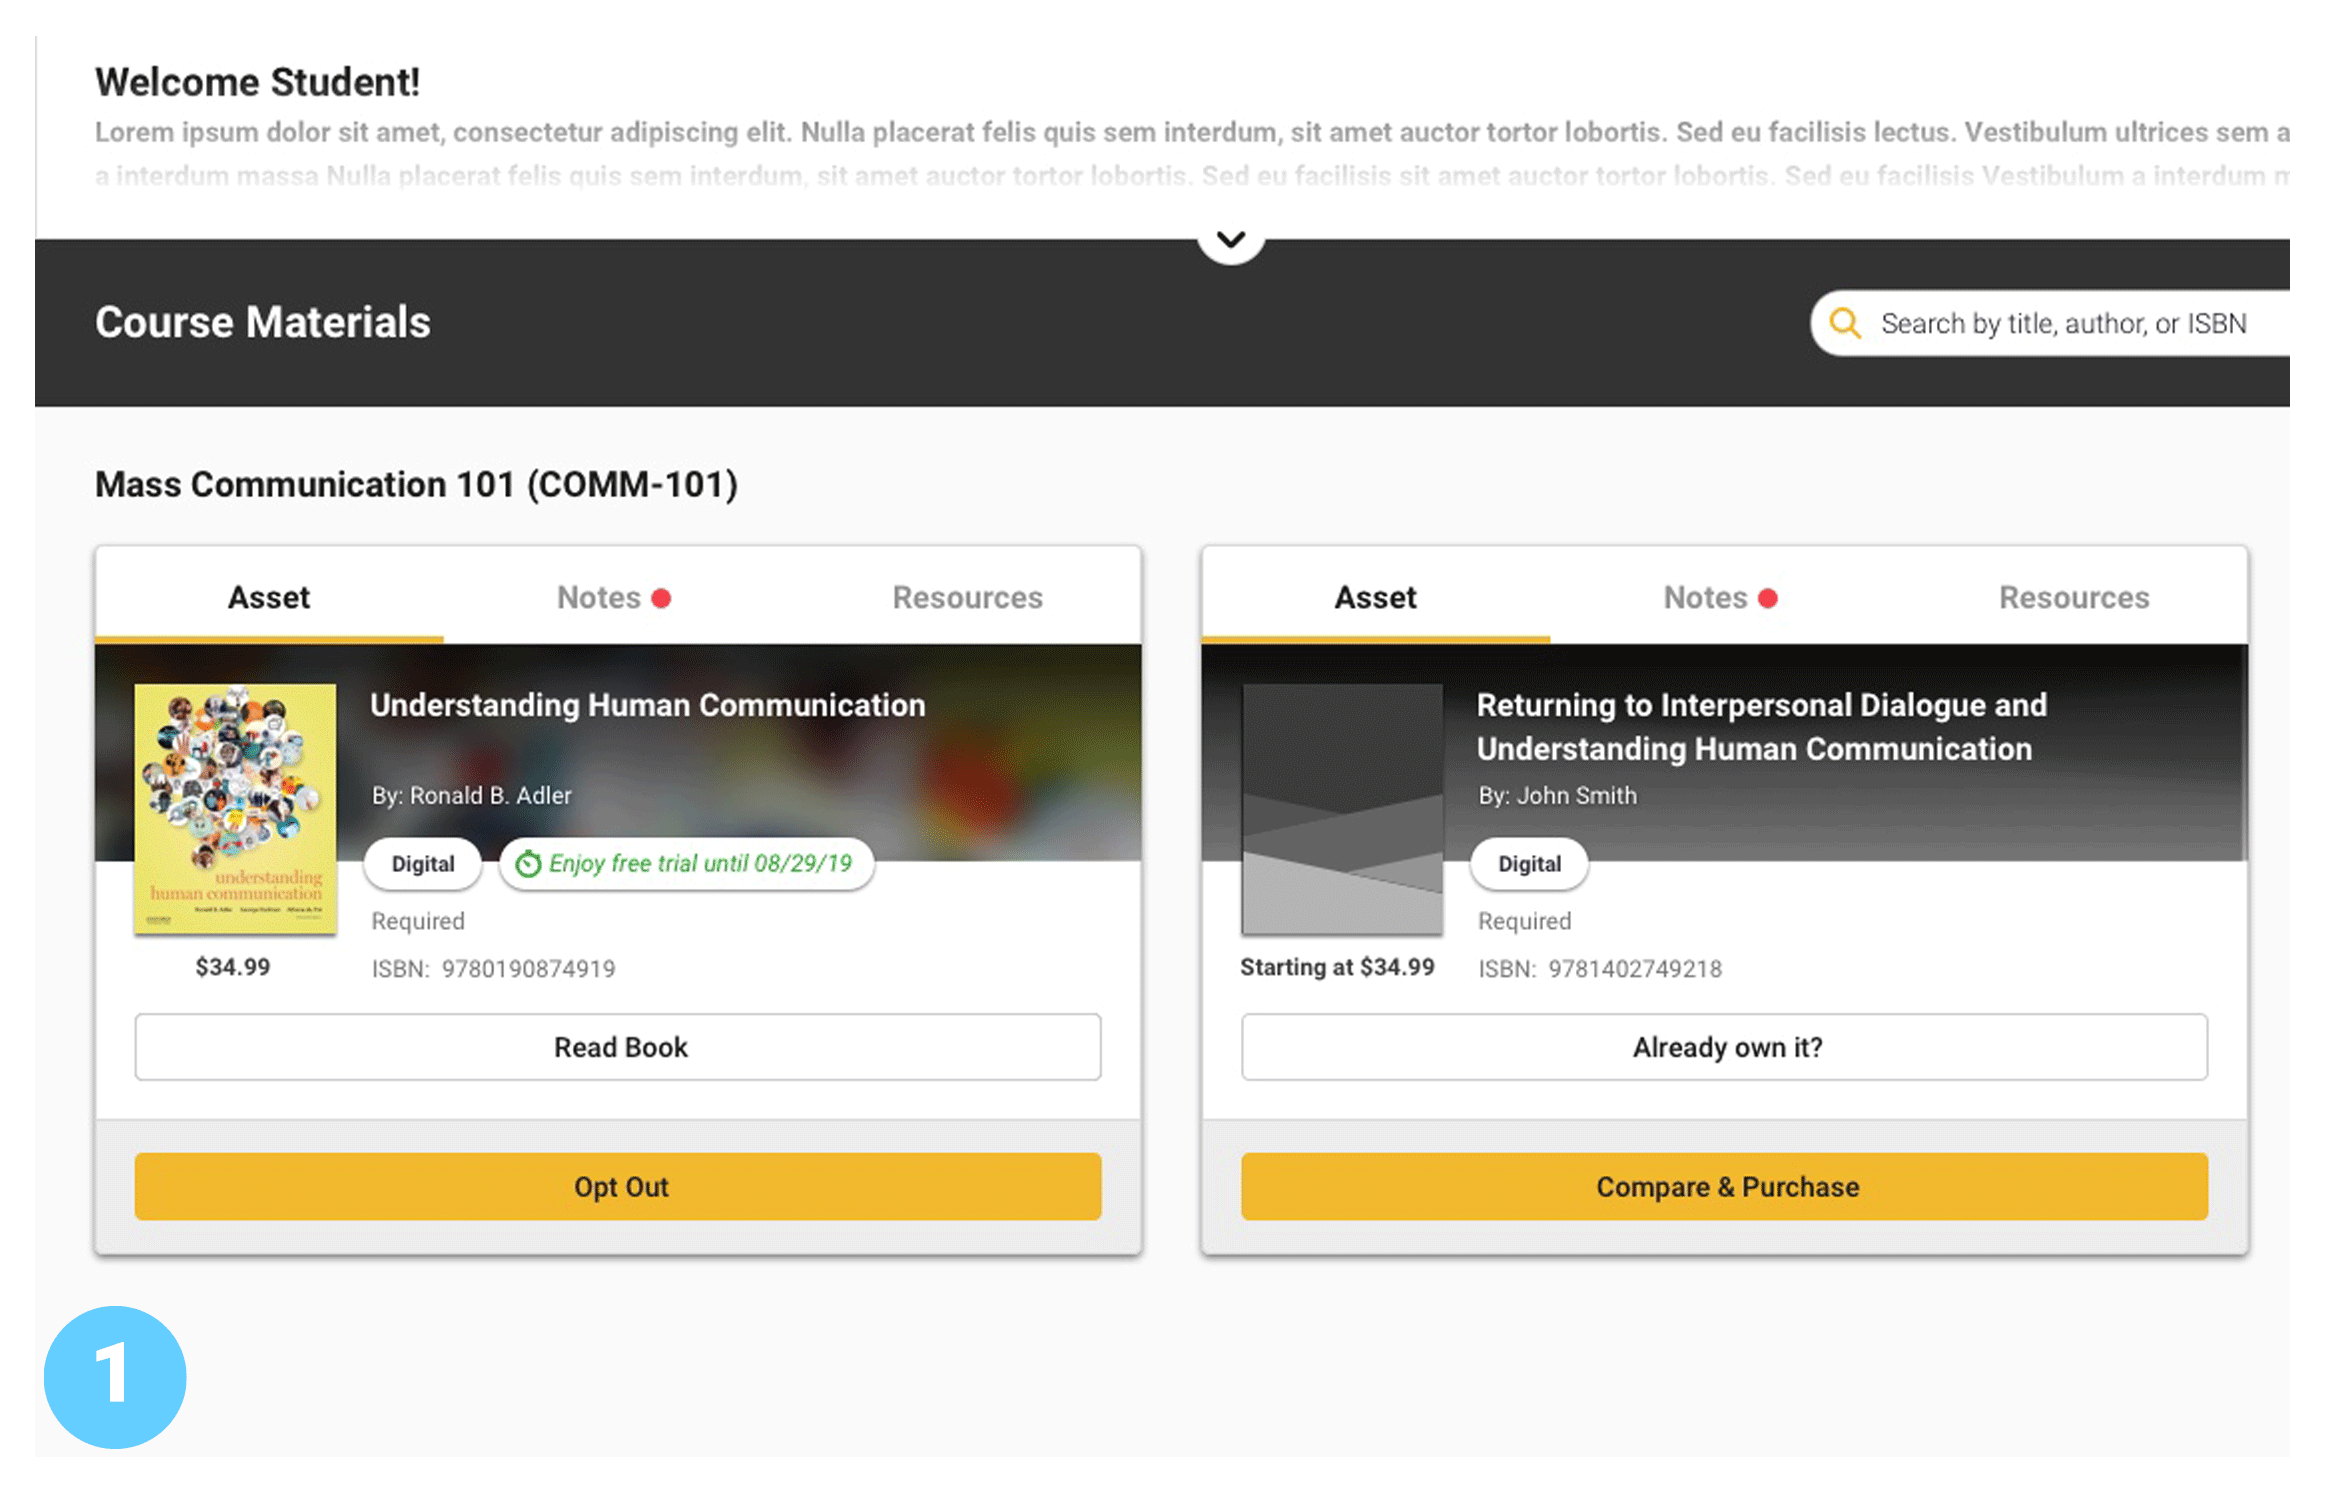
Task: Expand the welcome message with the chevron
Action: click(x=1230, y=239)
